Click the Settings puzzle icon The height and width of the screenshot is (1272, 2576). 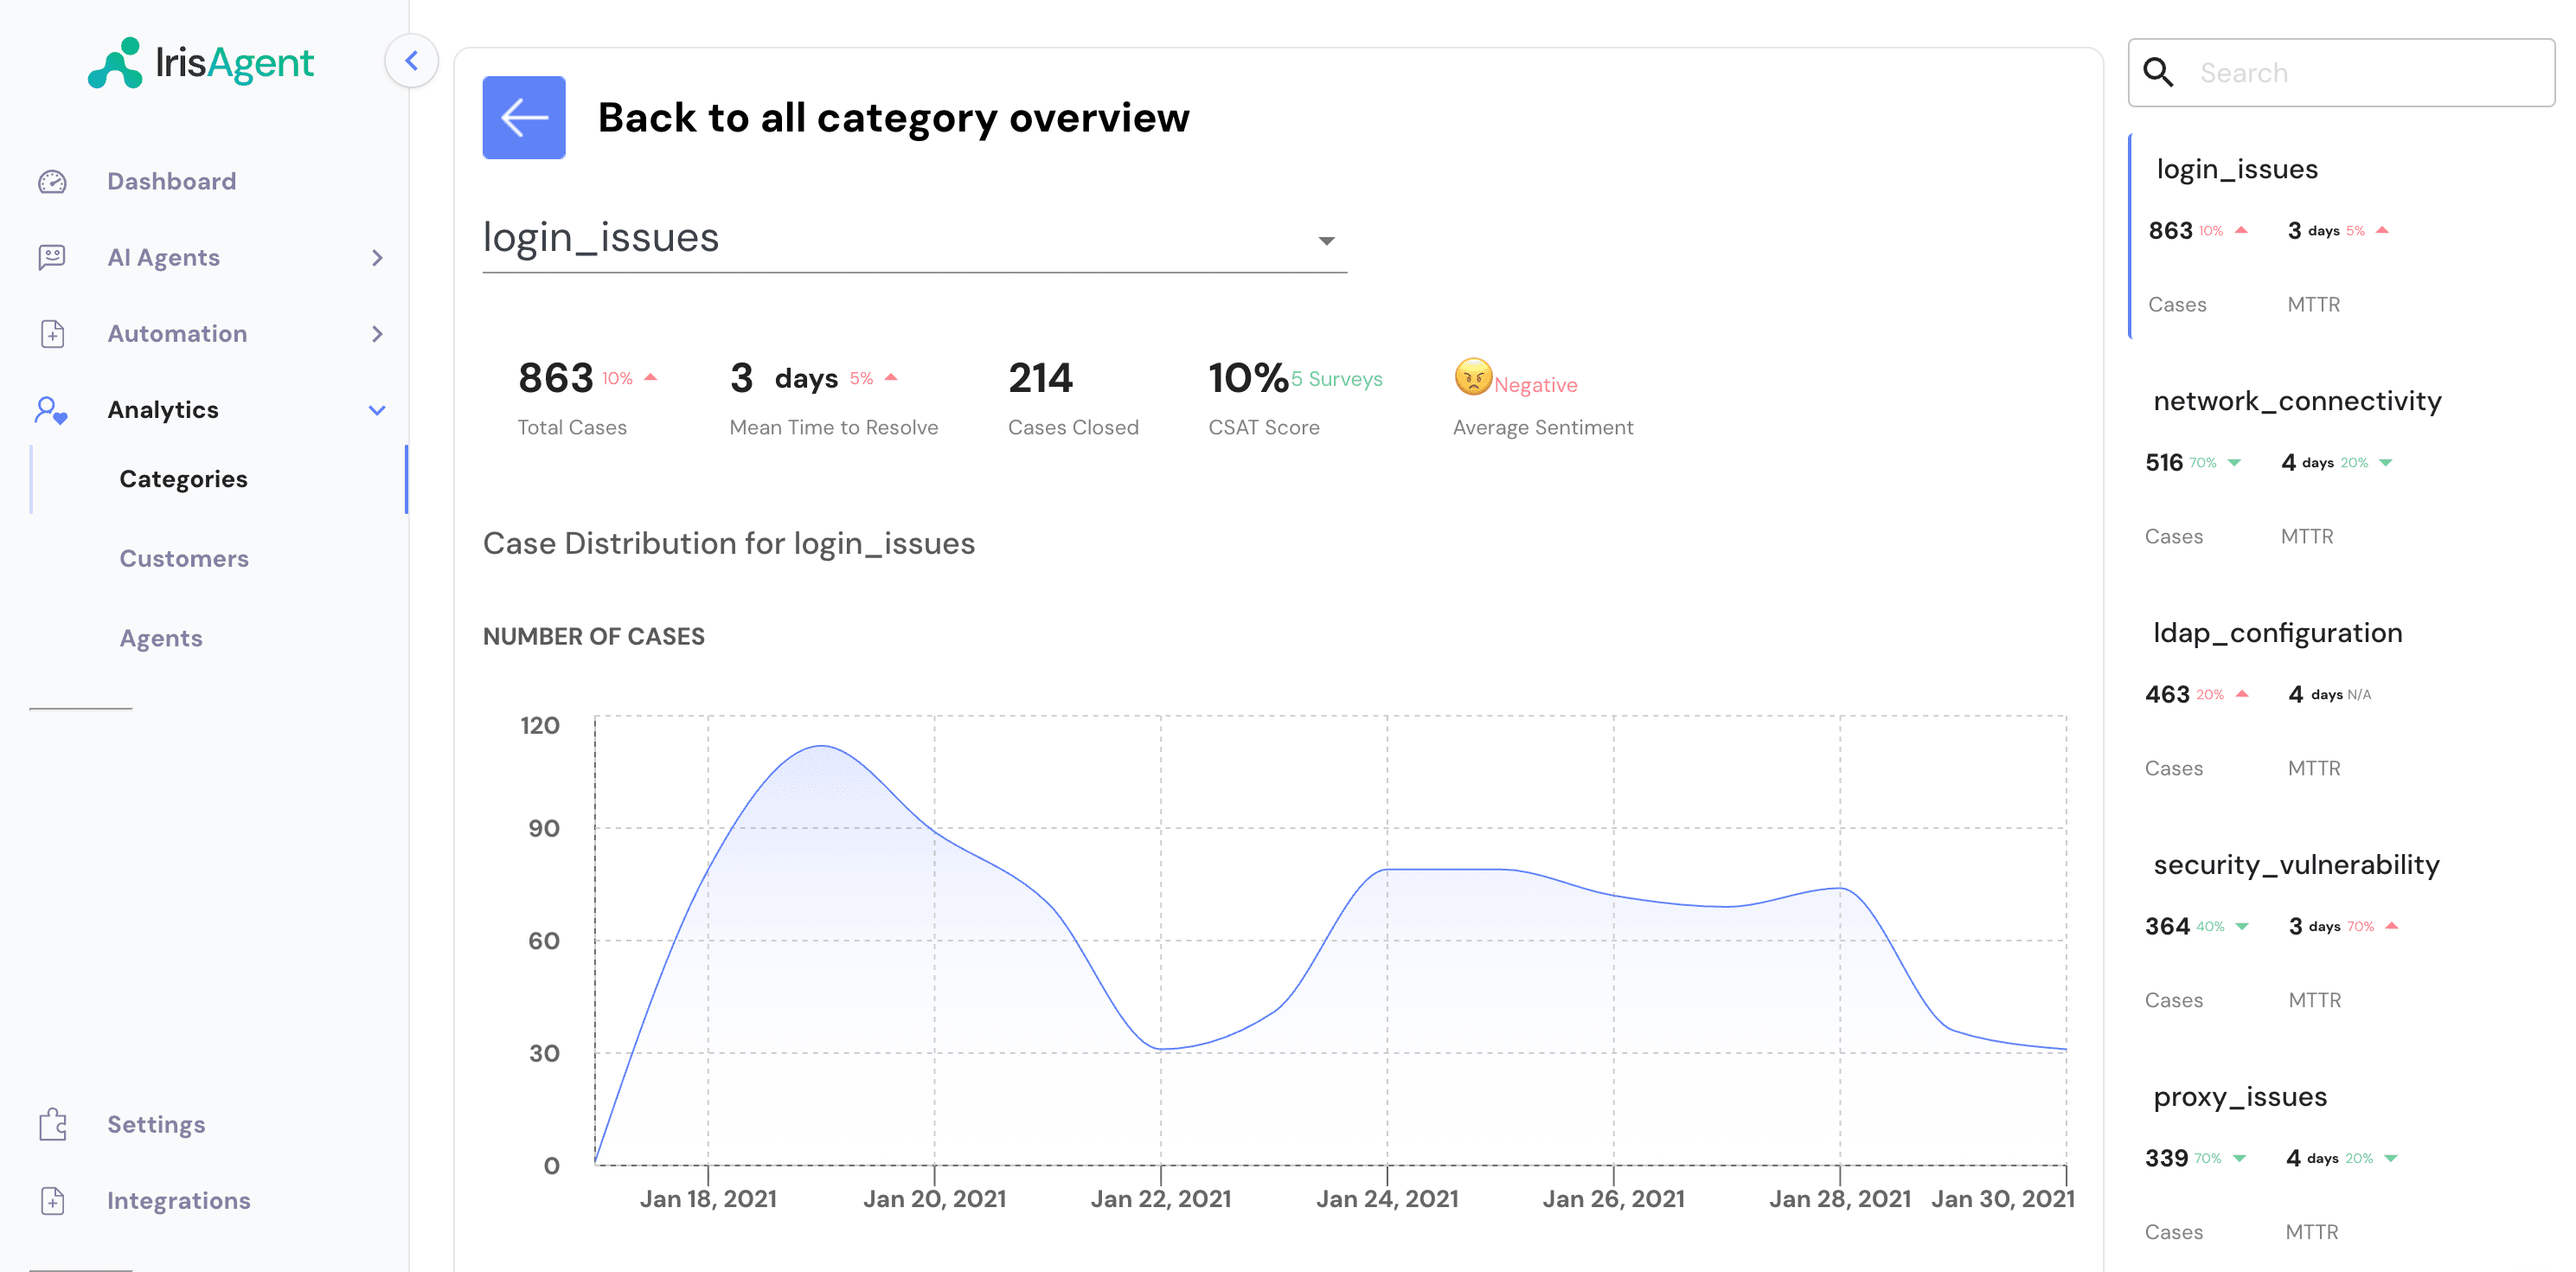coord(52,1124)
